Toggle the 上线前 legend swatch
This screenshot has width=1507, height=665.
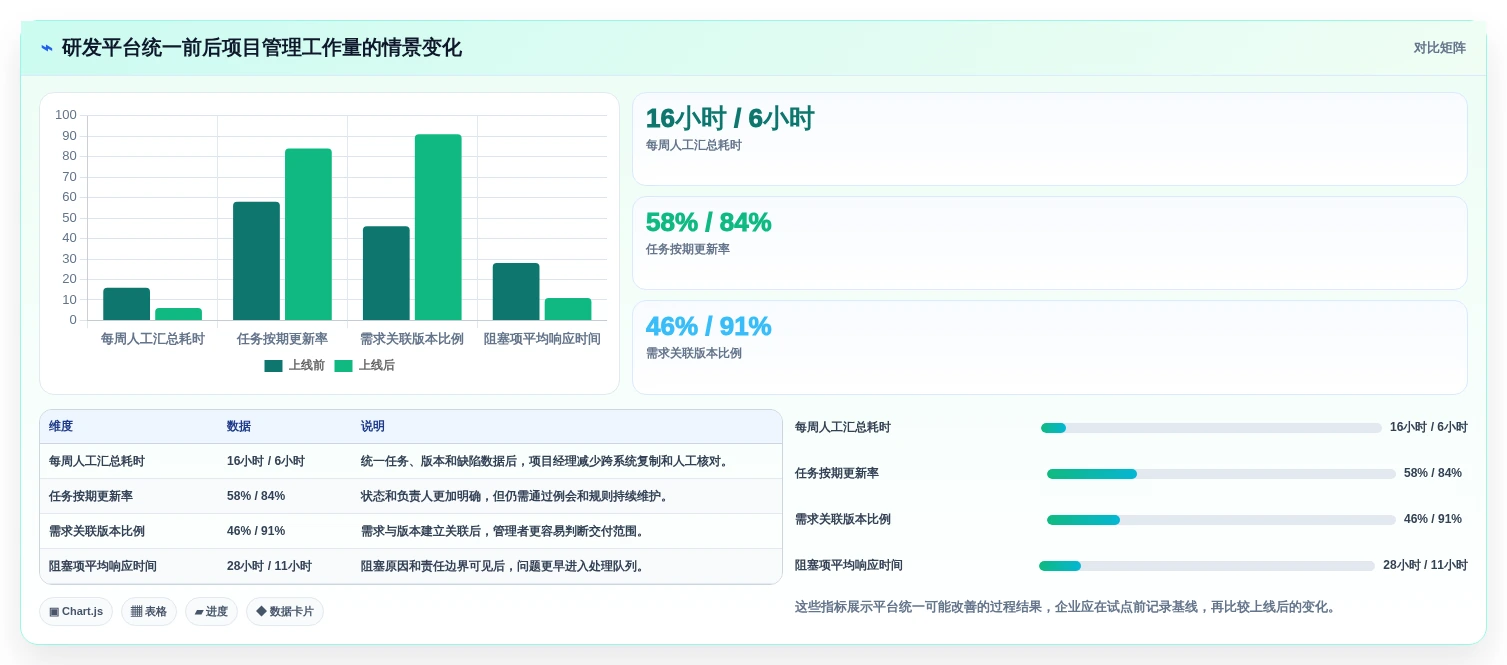tap(273, 366)
